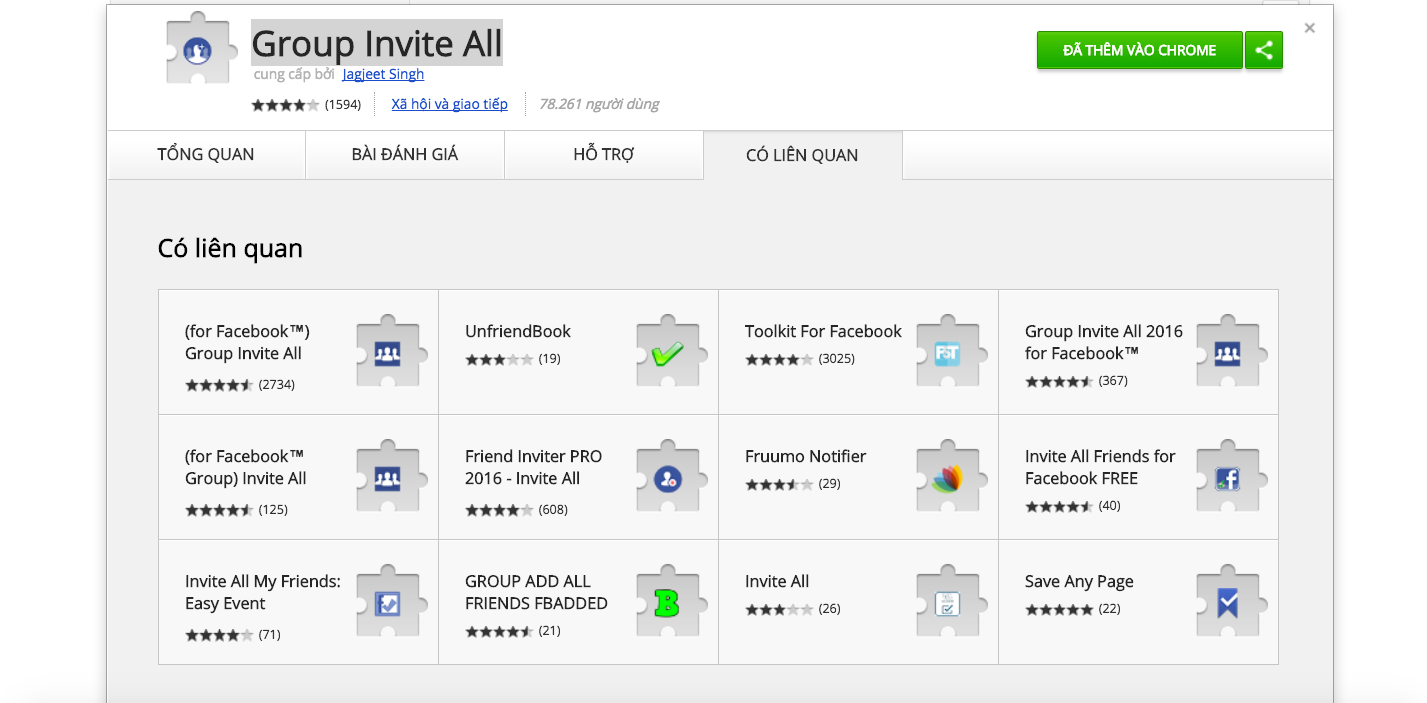Screen dimensions: 1427x703
Task: Open the UnfriendBook extension title
Action: (518, 331)
